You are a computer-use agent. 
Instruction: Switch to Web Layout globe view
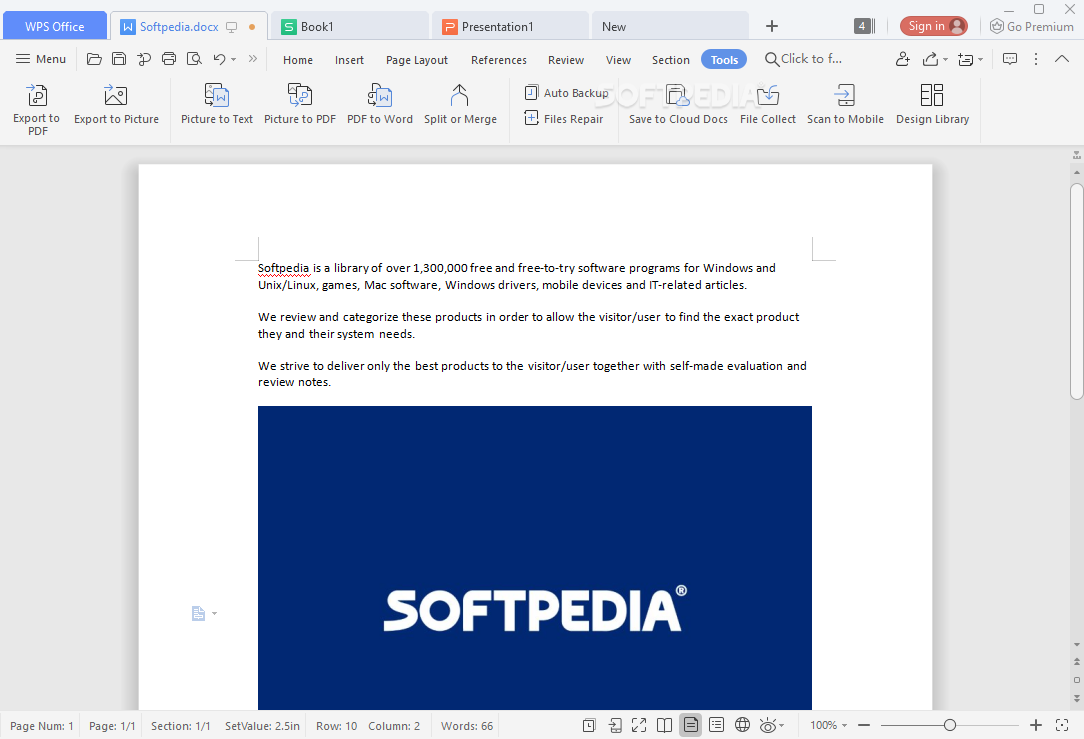(x=742, y=725)
